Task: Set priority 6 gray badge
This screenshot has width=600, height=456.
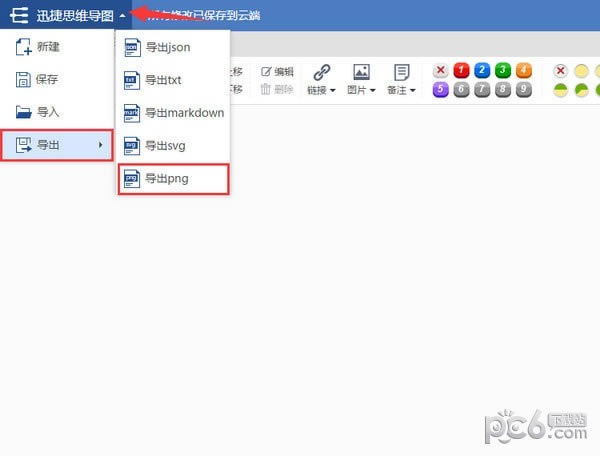Action: click(461, 90)
